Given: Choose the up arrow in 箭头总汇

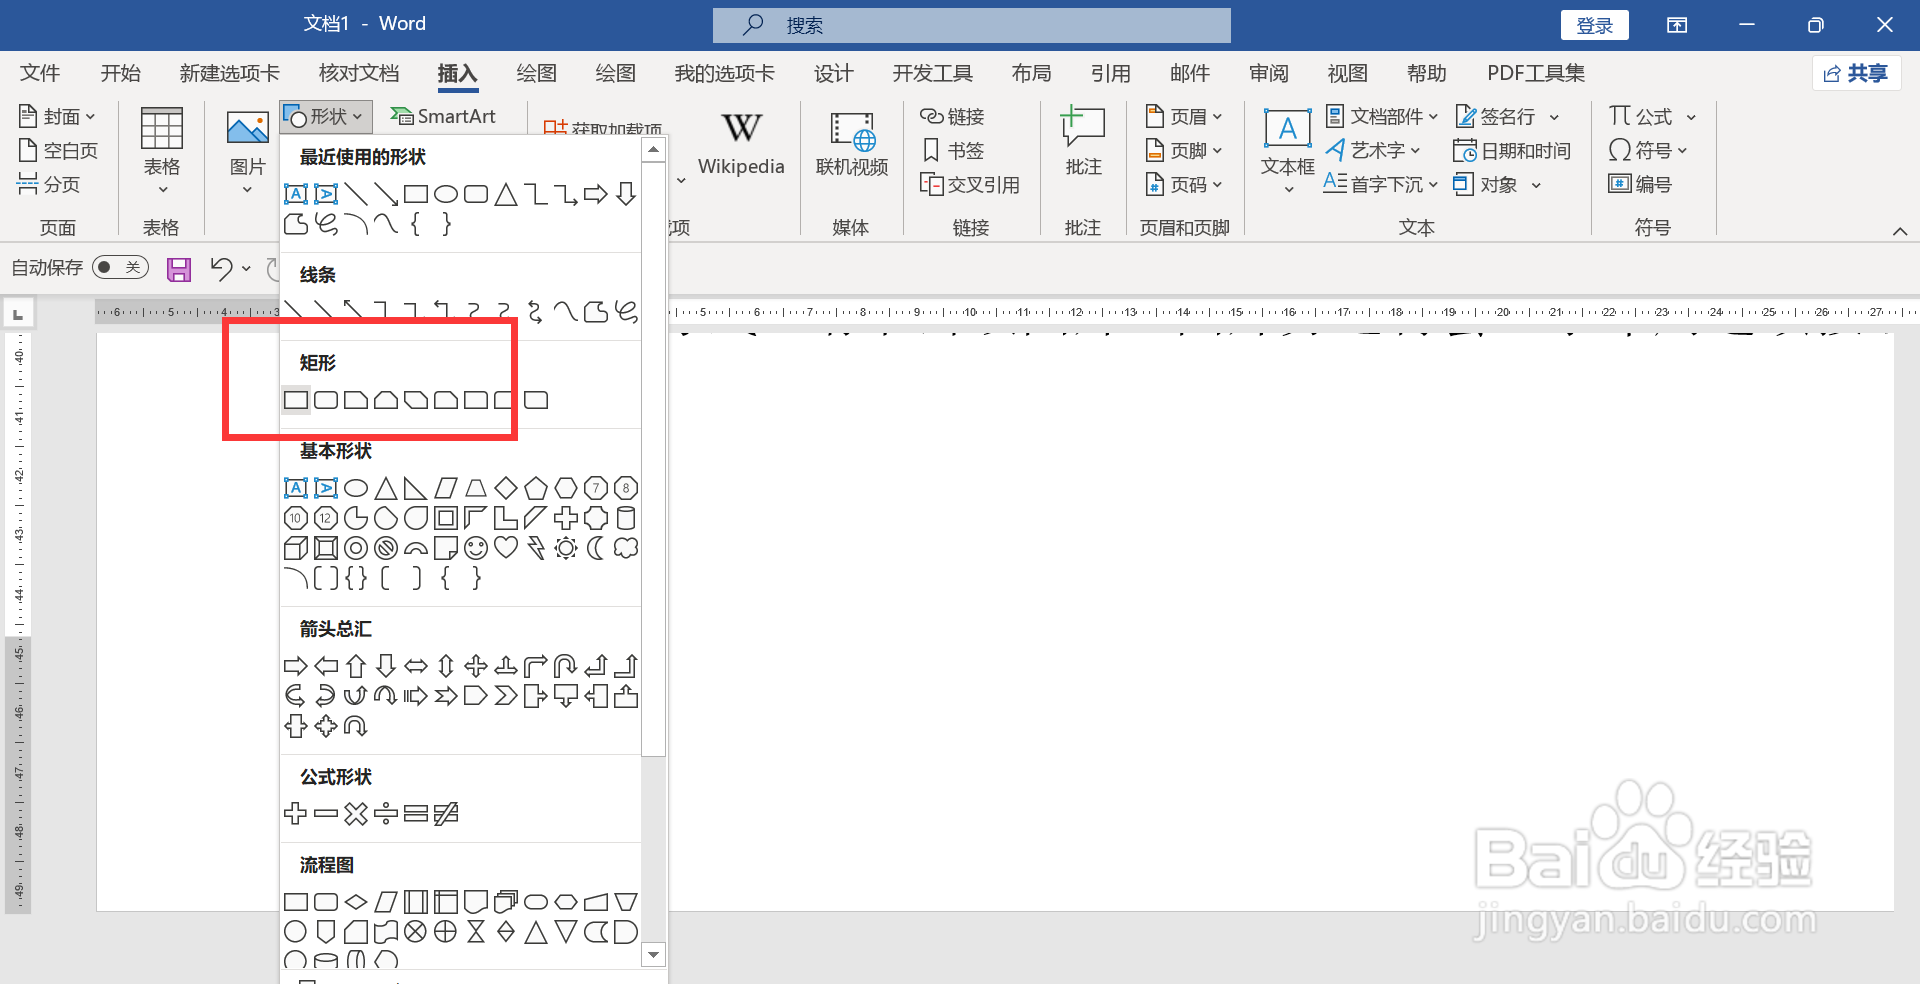Looking at the screenshot, I should tap(356, 666).
